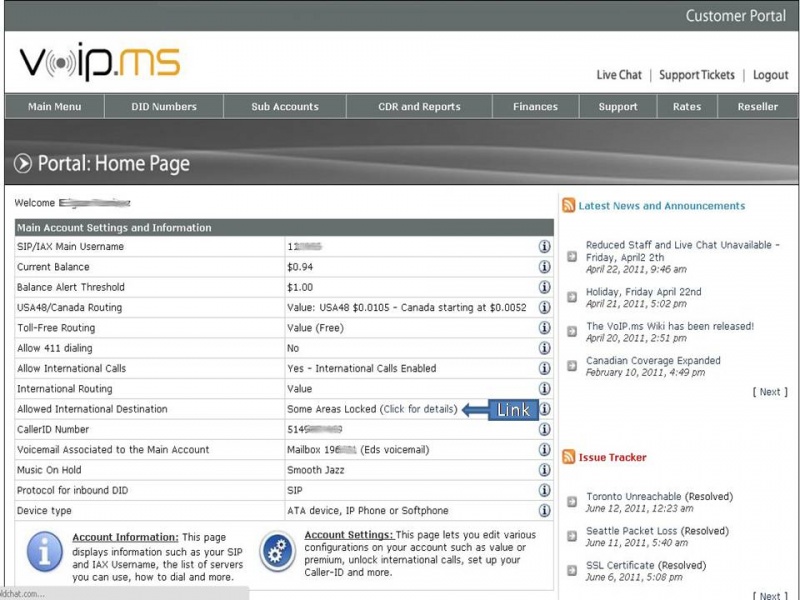Click the RSS icon beside Latest News

coord(568,205)
